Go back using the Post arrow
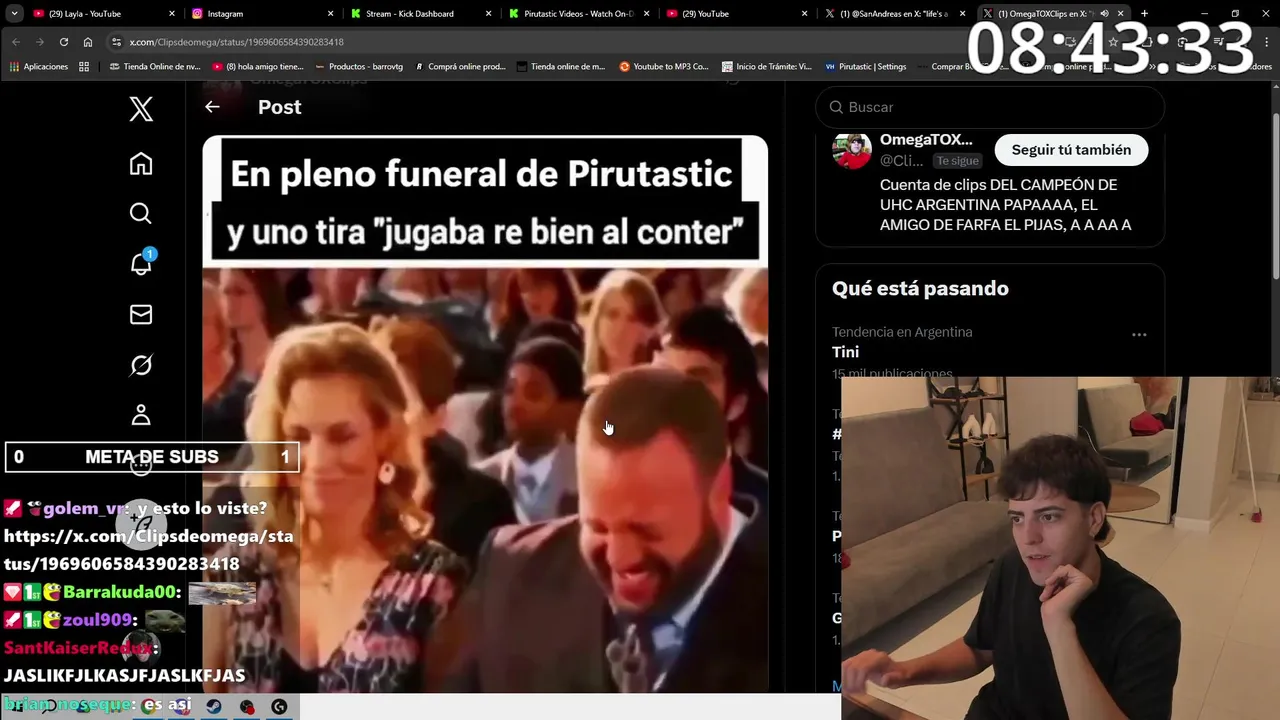 (212, 107)
